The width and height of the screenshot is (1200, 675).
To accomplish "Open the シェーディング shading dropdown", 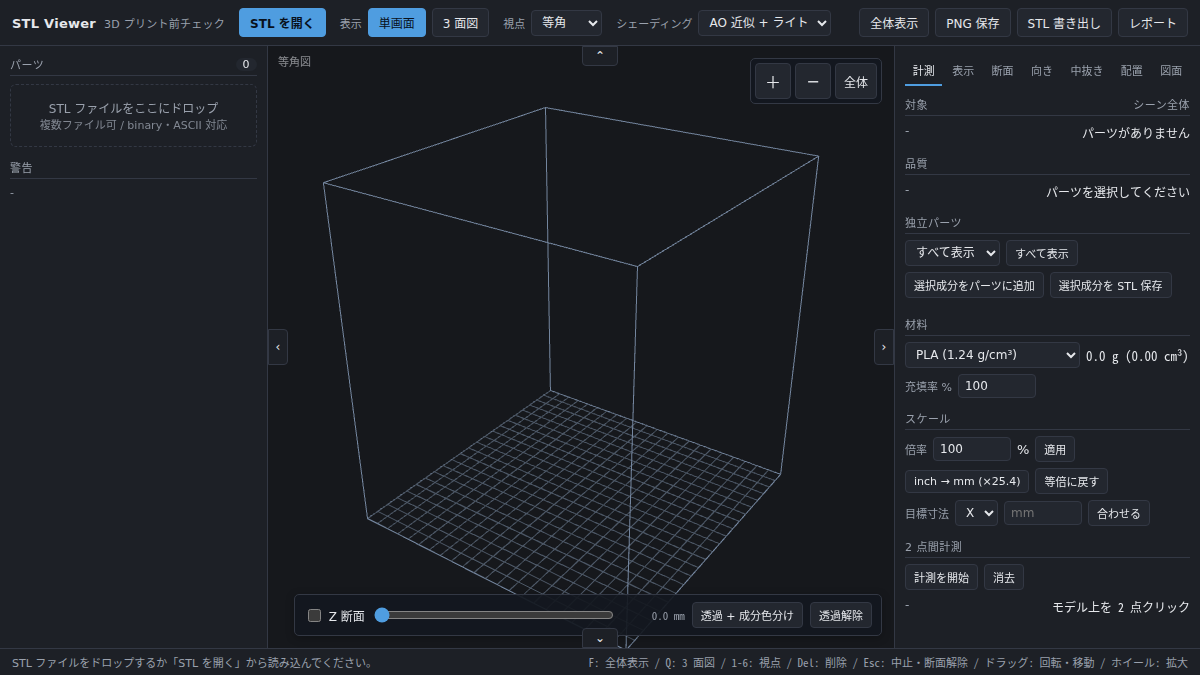I will 764,23.
